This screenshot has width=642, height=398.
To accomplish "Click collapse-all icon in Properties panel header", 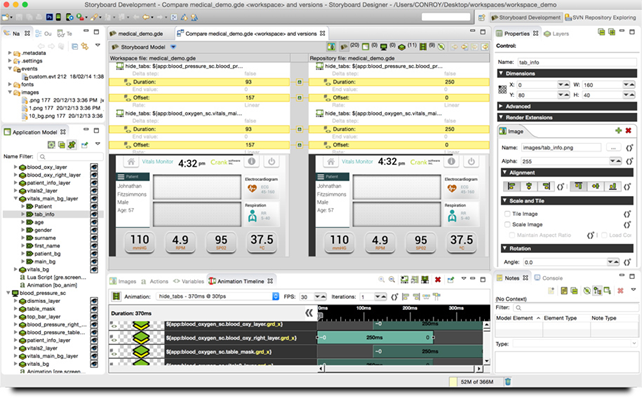I will [601, 32].
